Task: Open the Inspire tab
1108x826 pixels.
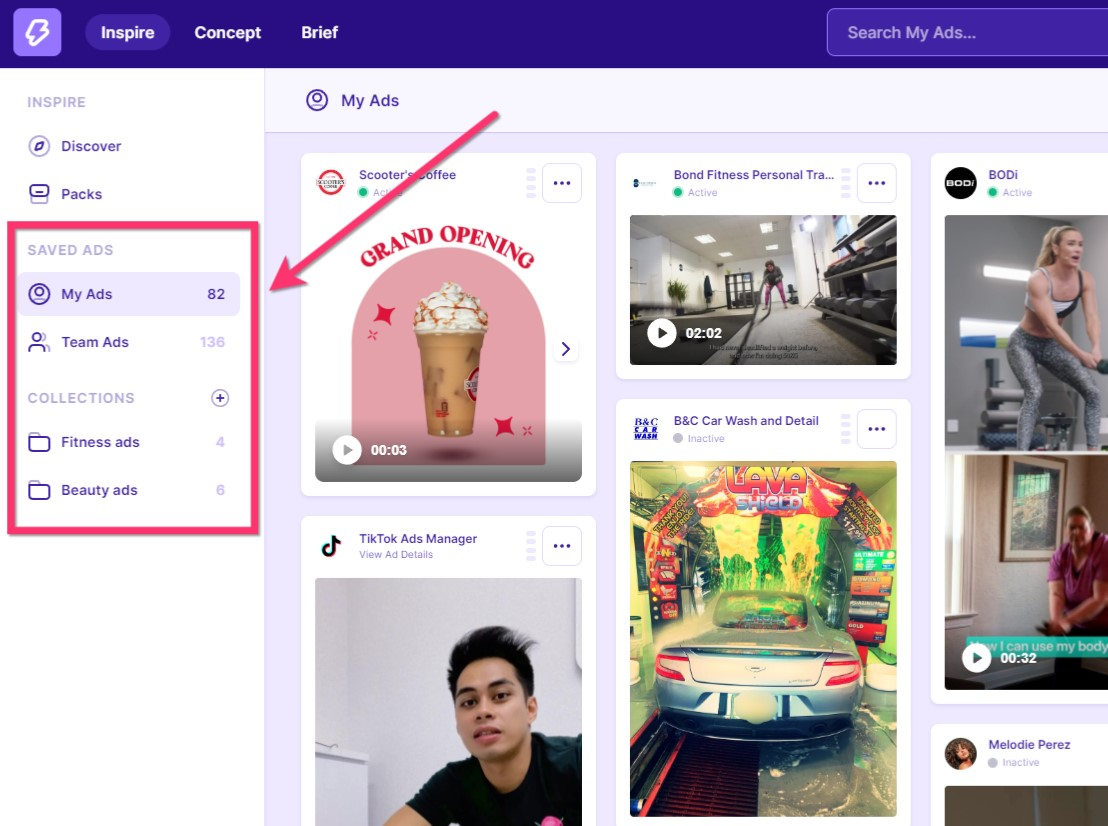Action: tap(127, 33)
